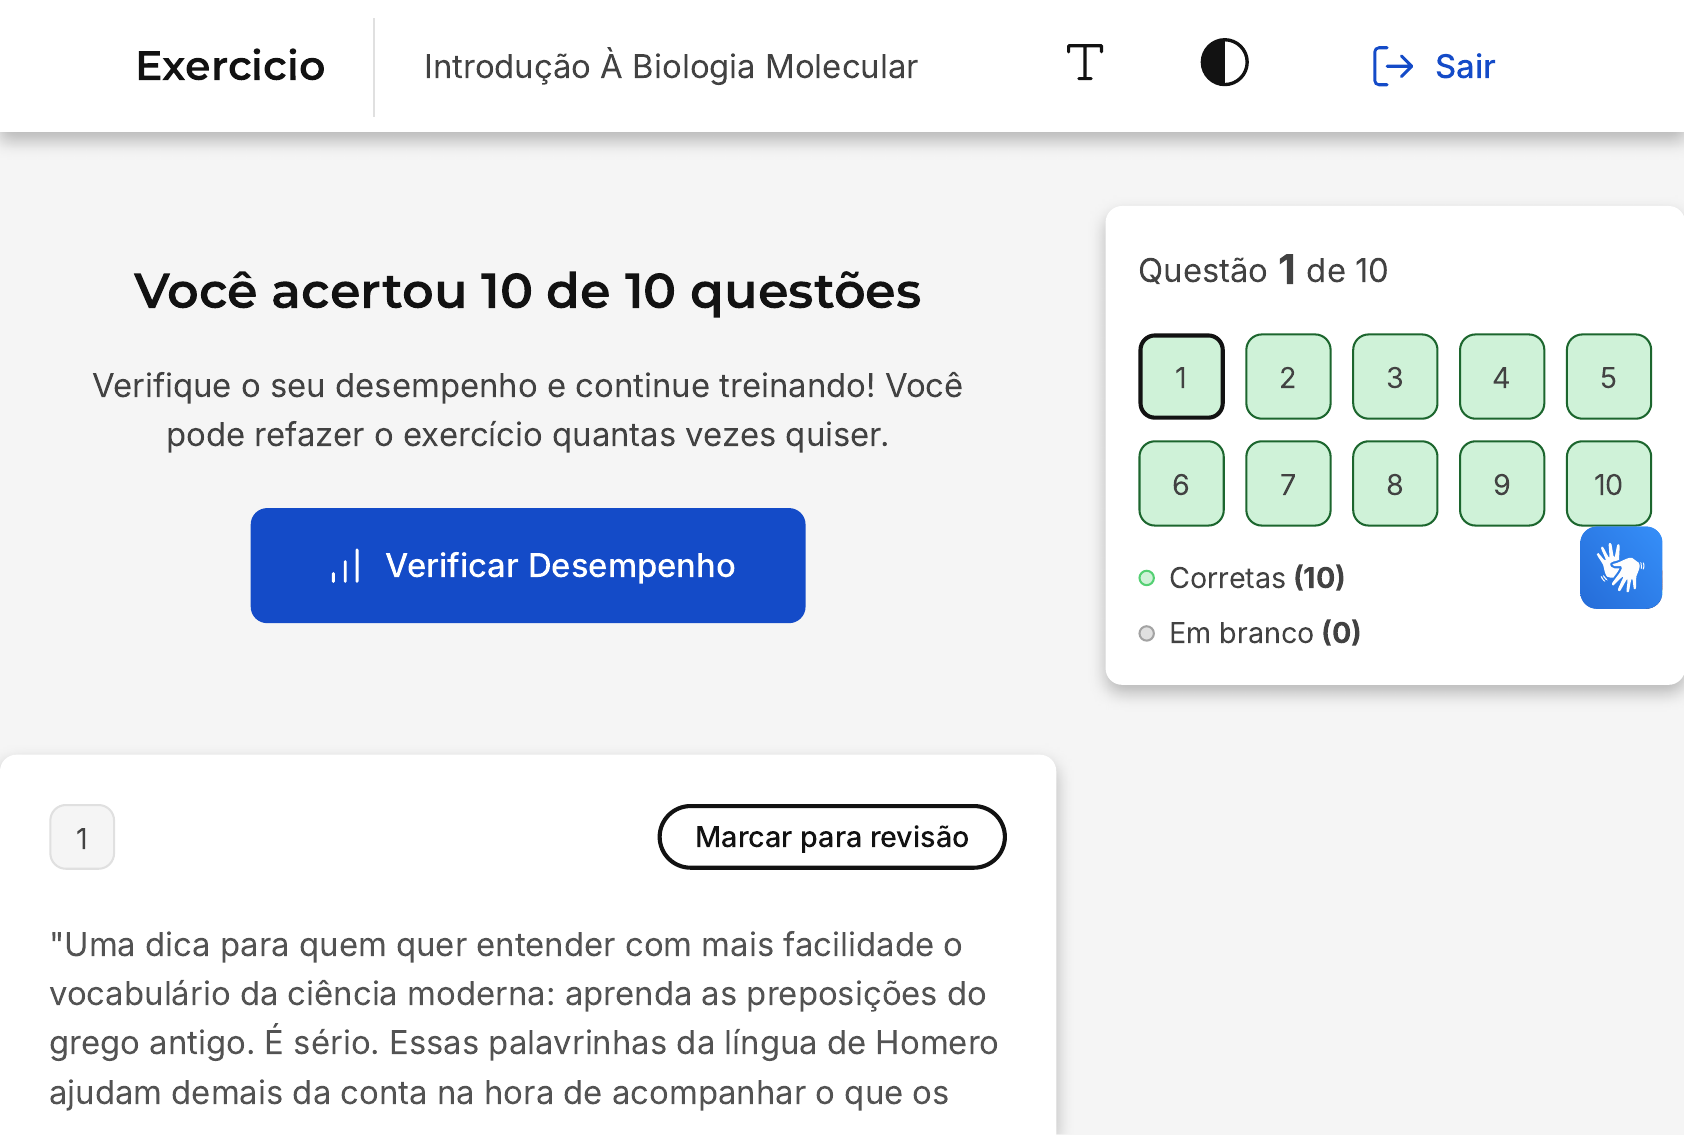Go to question 9
The width and height of the screenshot is (1684, 1135).
tap(1501, 484)
